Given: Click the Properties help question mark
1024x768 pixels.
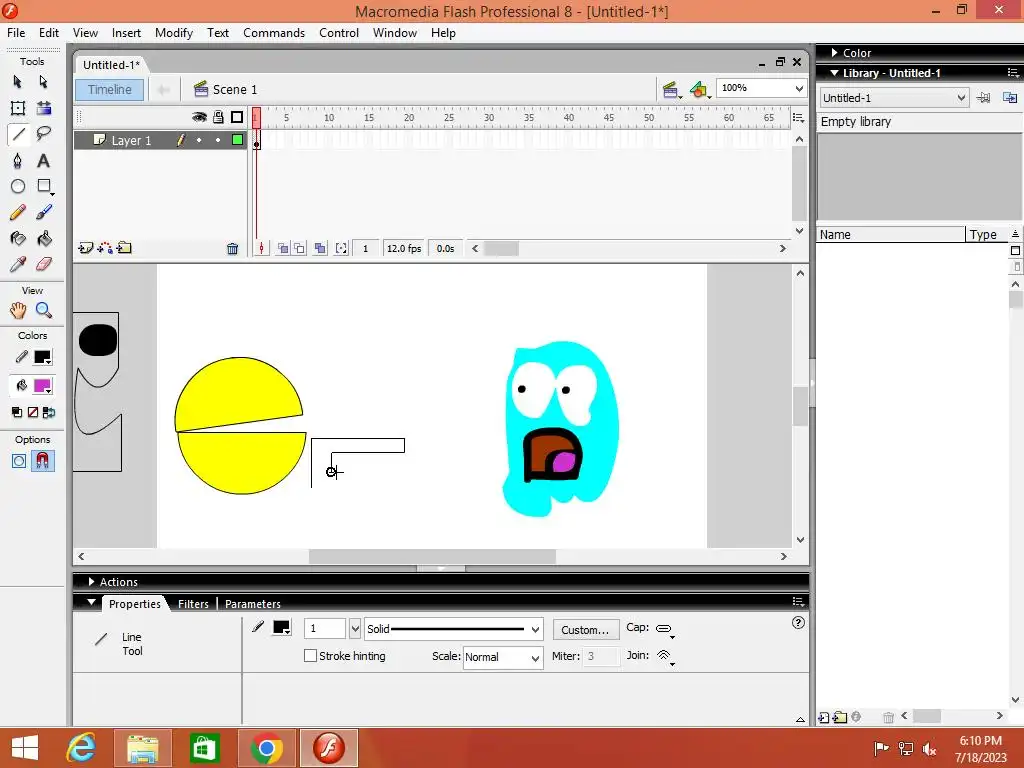Looking at the screenshot, I should pyautogui.click(x=798, y=623).
